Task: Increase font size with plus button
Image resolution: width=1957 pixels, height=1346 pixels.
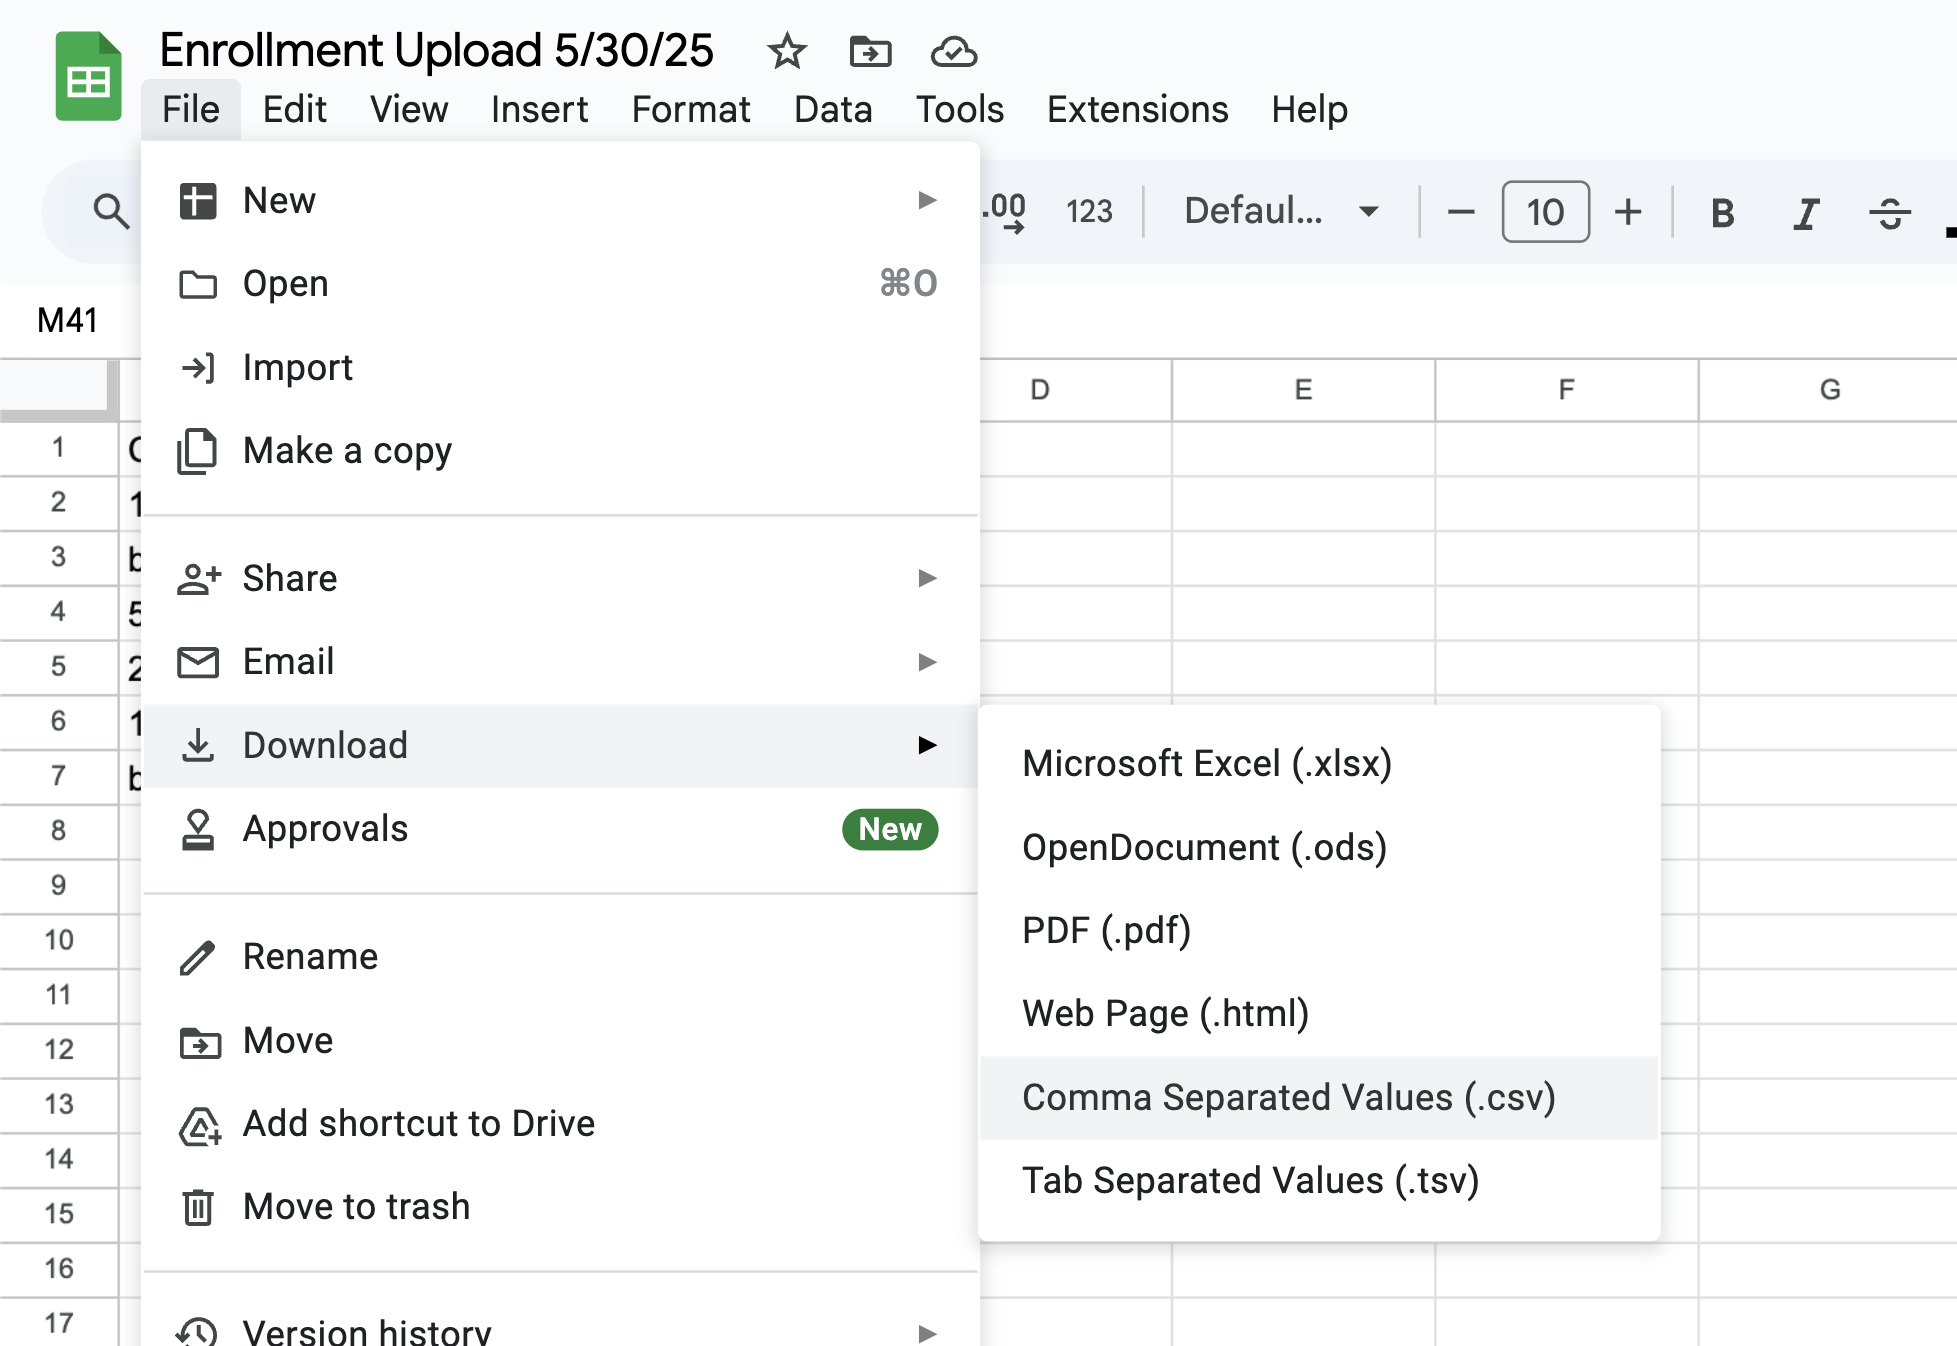Action: click(1628, 212)
